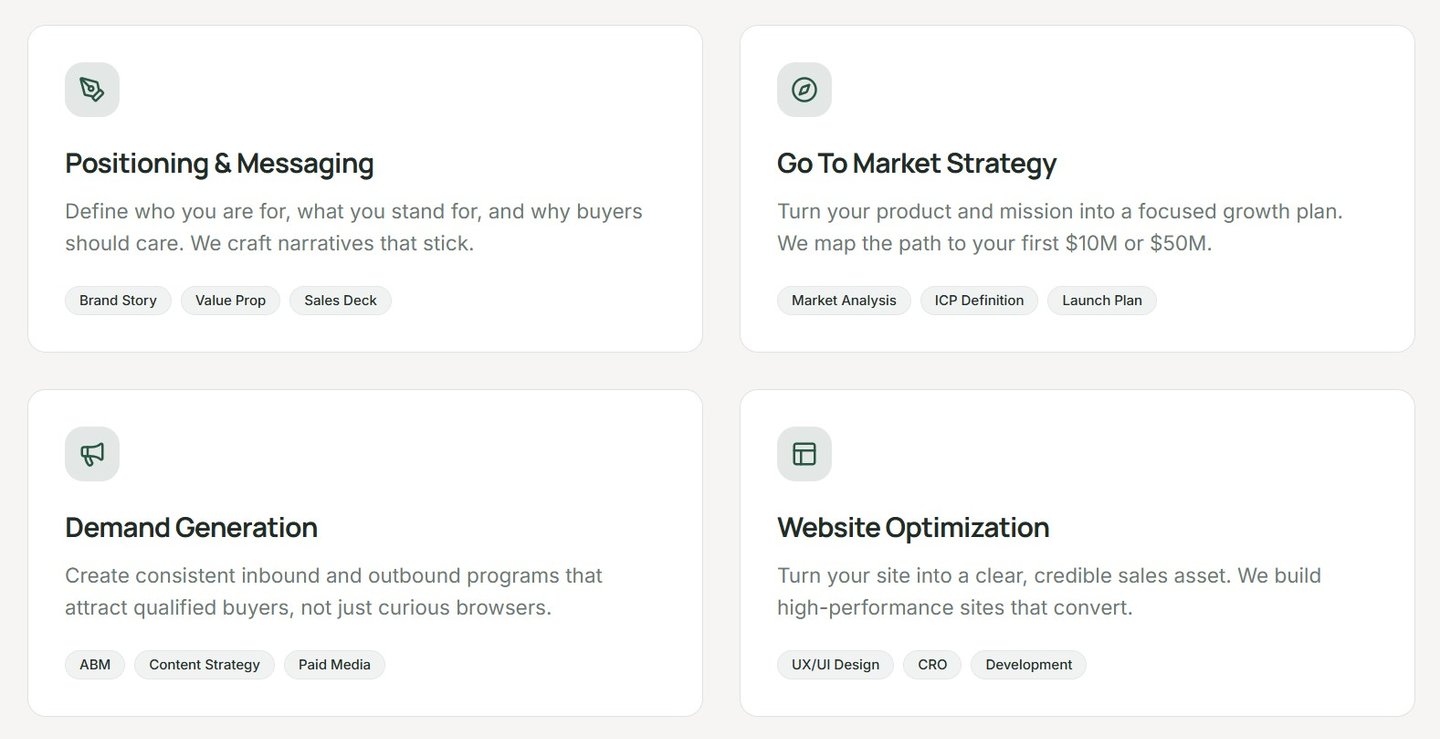Image resolution: width=1440 pixels, height=739 pixels.
Task: Click the Paid Media tag
Action: point(334,665)
